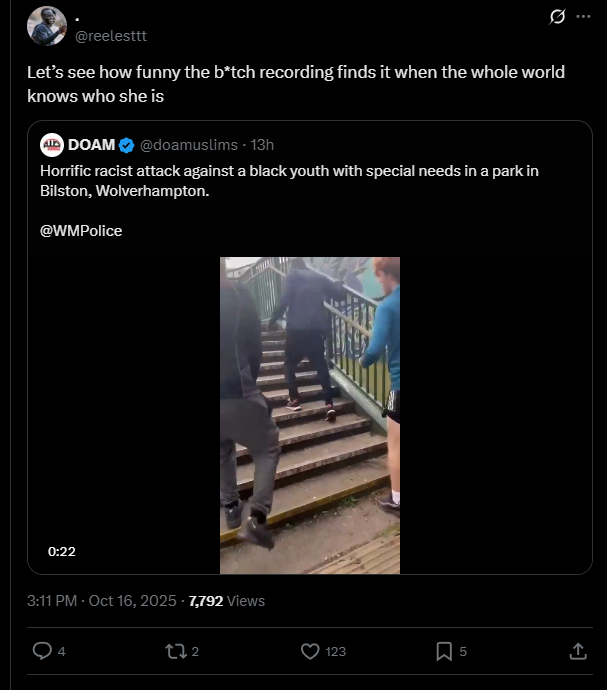Open the three-dot more options menu
The width and height of the screenshot is (607, 690).
click(x=583, y=17)
